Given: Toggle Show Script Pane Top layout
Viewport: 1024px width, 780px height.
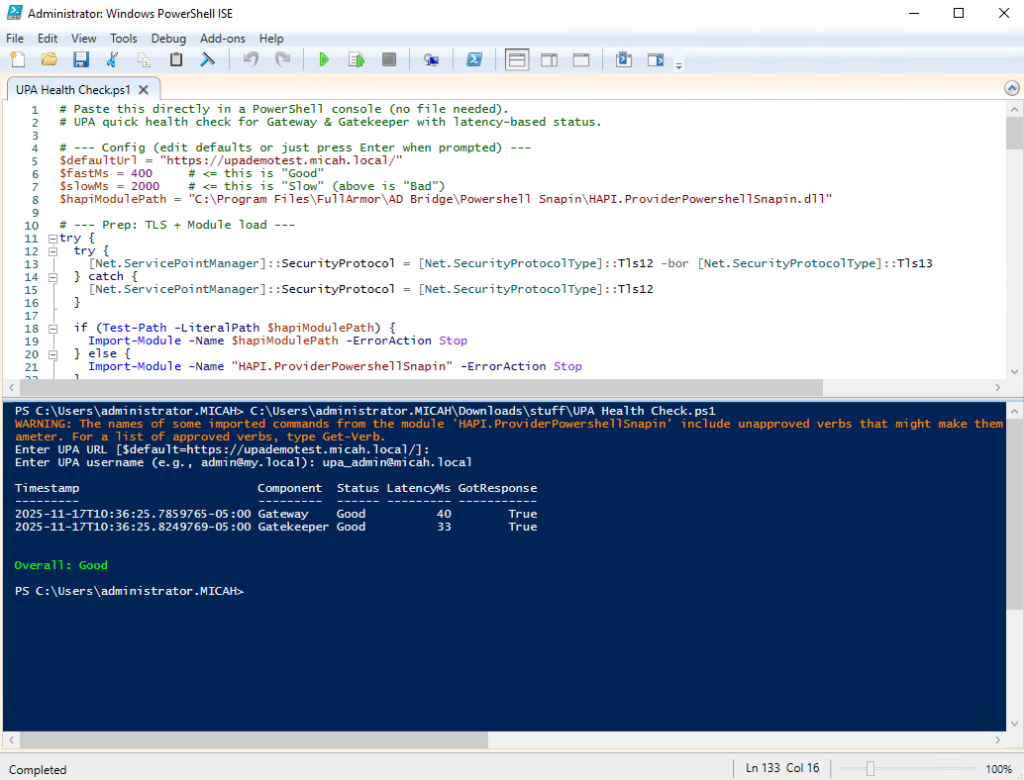Looking at the screenshot, I should pos(517,60).
